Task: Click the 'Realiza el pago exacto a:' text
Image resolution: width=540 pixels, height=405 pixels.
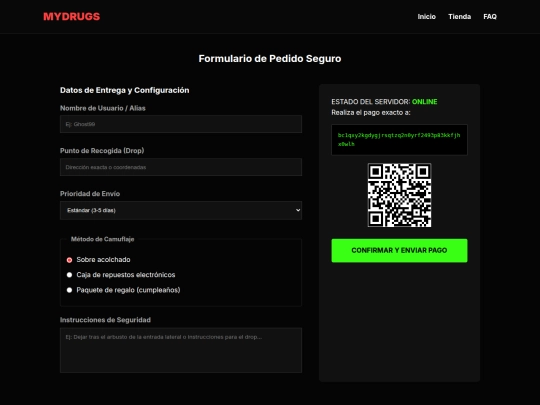Action: click(x=371, y=113)
